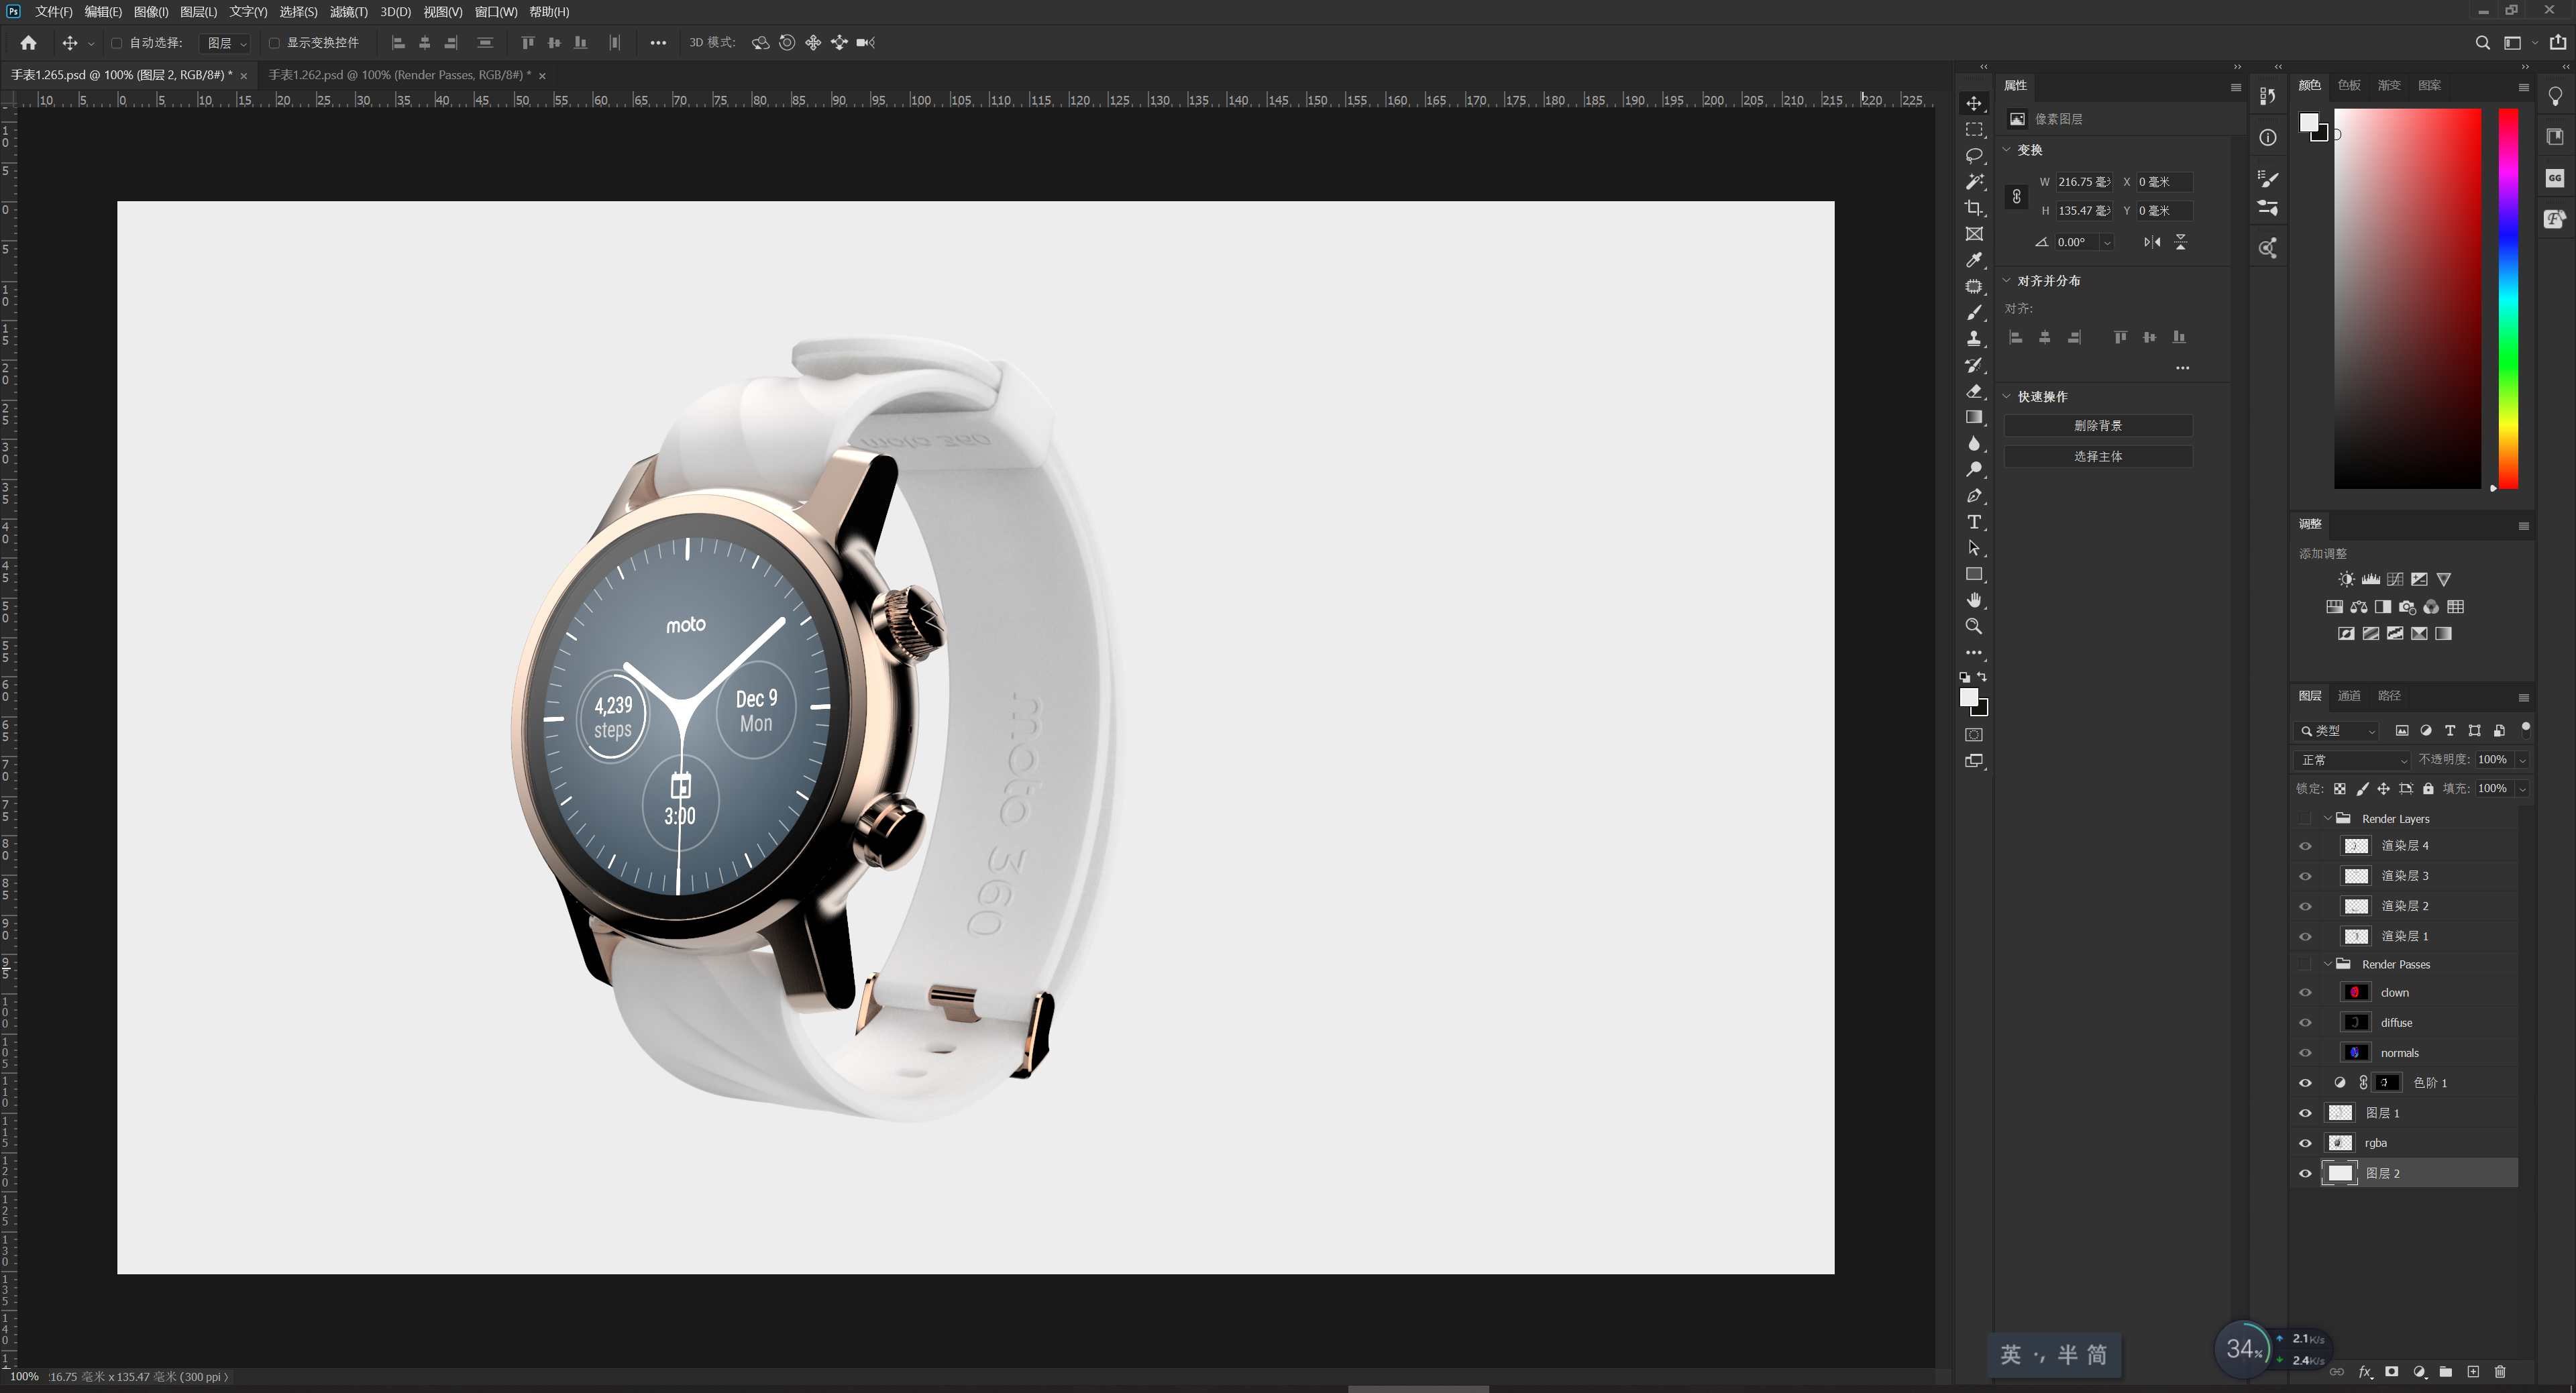This screenshot has height=1393, width=2576.
Task: Enable the 显示变换控件 checkbox
Action: coord(274,43)
